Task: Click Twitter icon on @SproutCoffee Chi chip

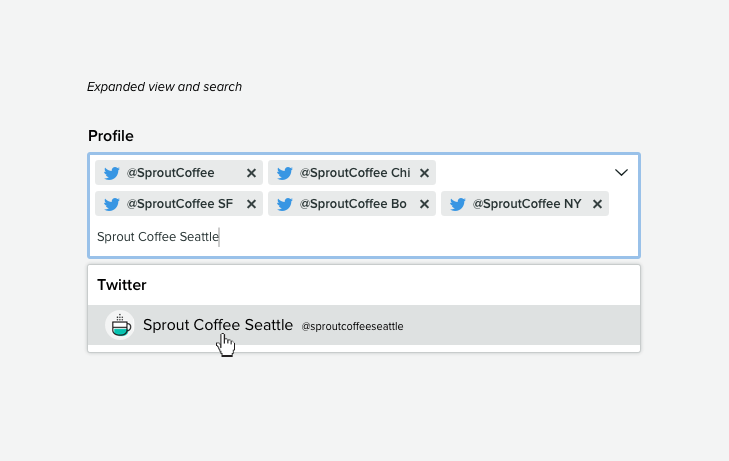Action: [x=284, y=173]
